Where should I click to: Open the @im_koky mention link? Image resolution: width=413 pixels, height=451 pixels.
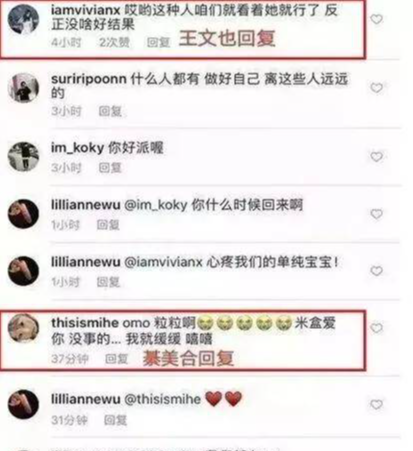[x=156, y=205]
